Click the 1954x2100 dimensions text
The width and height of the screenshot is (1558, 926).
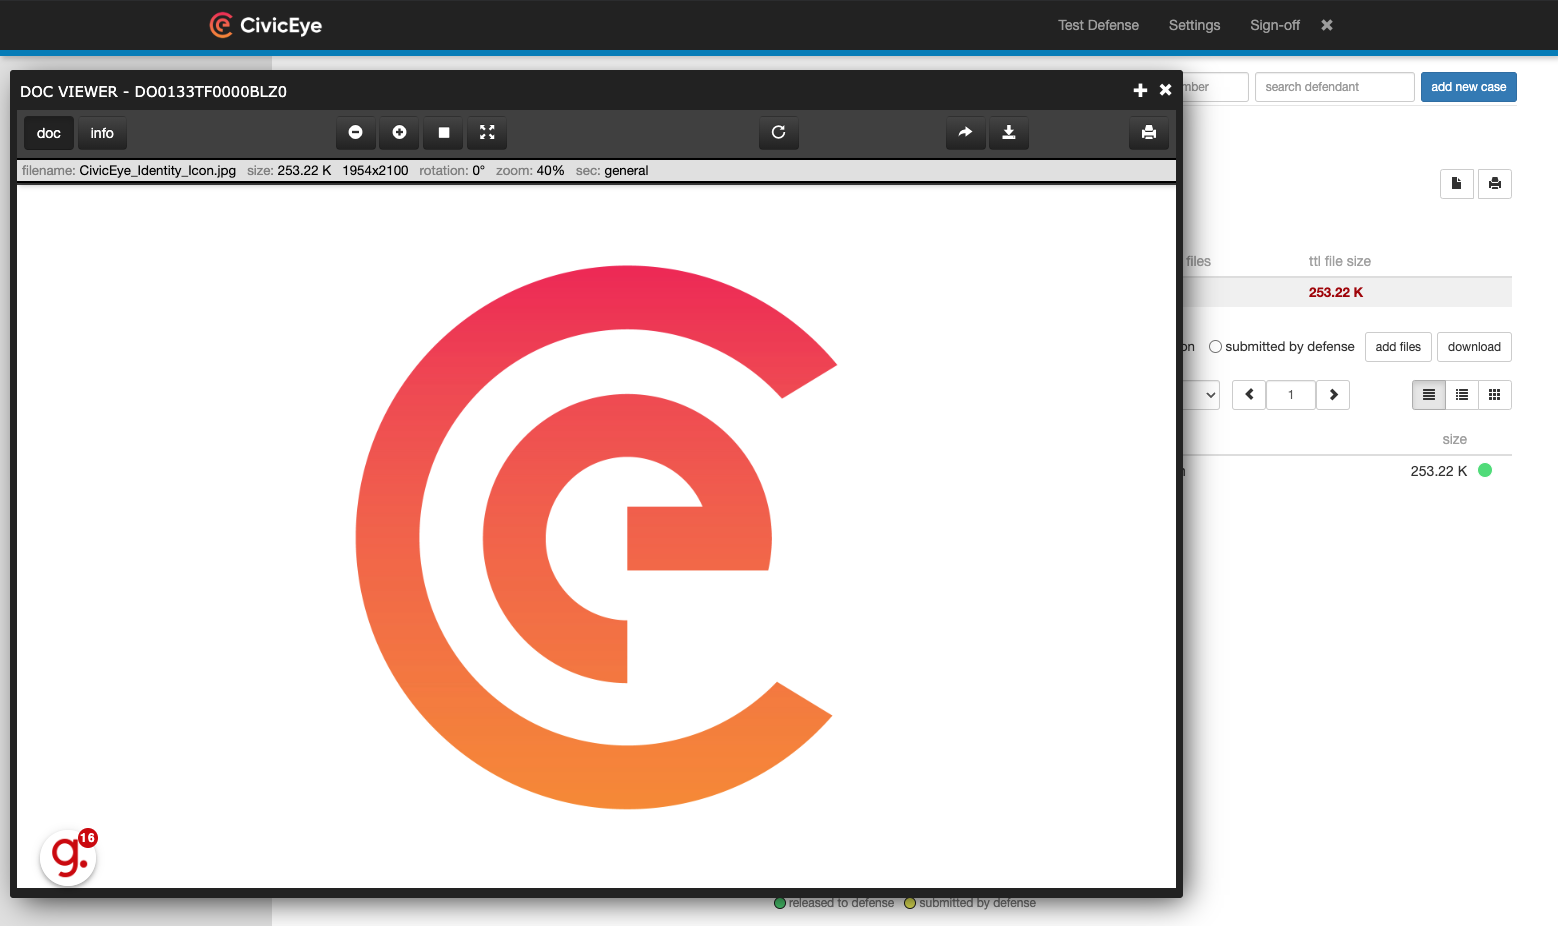tap(375, 170)
